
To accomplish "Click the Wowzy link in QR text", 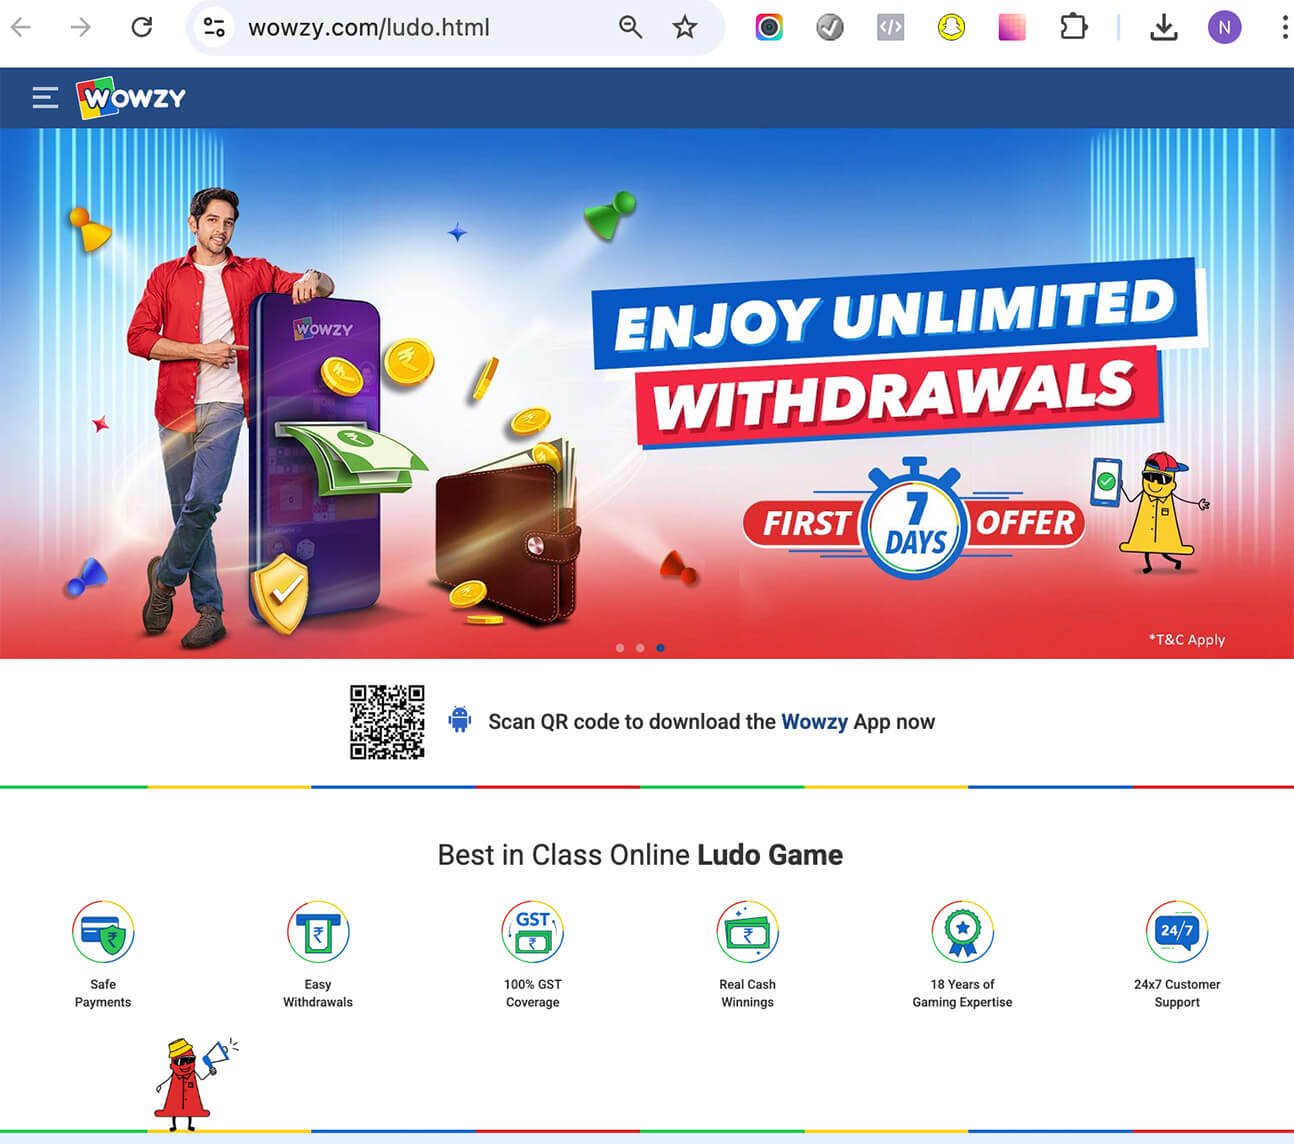I will point(814,722).
